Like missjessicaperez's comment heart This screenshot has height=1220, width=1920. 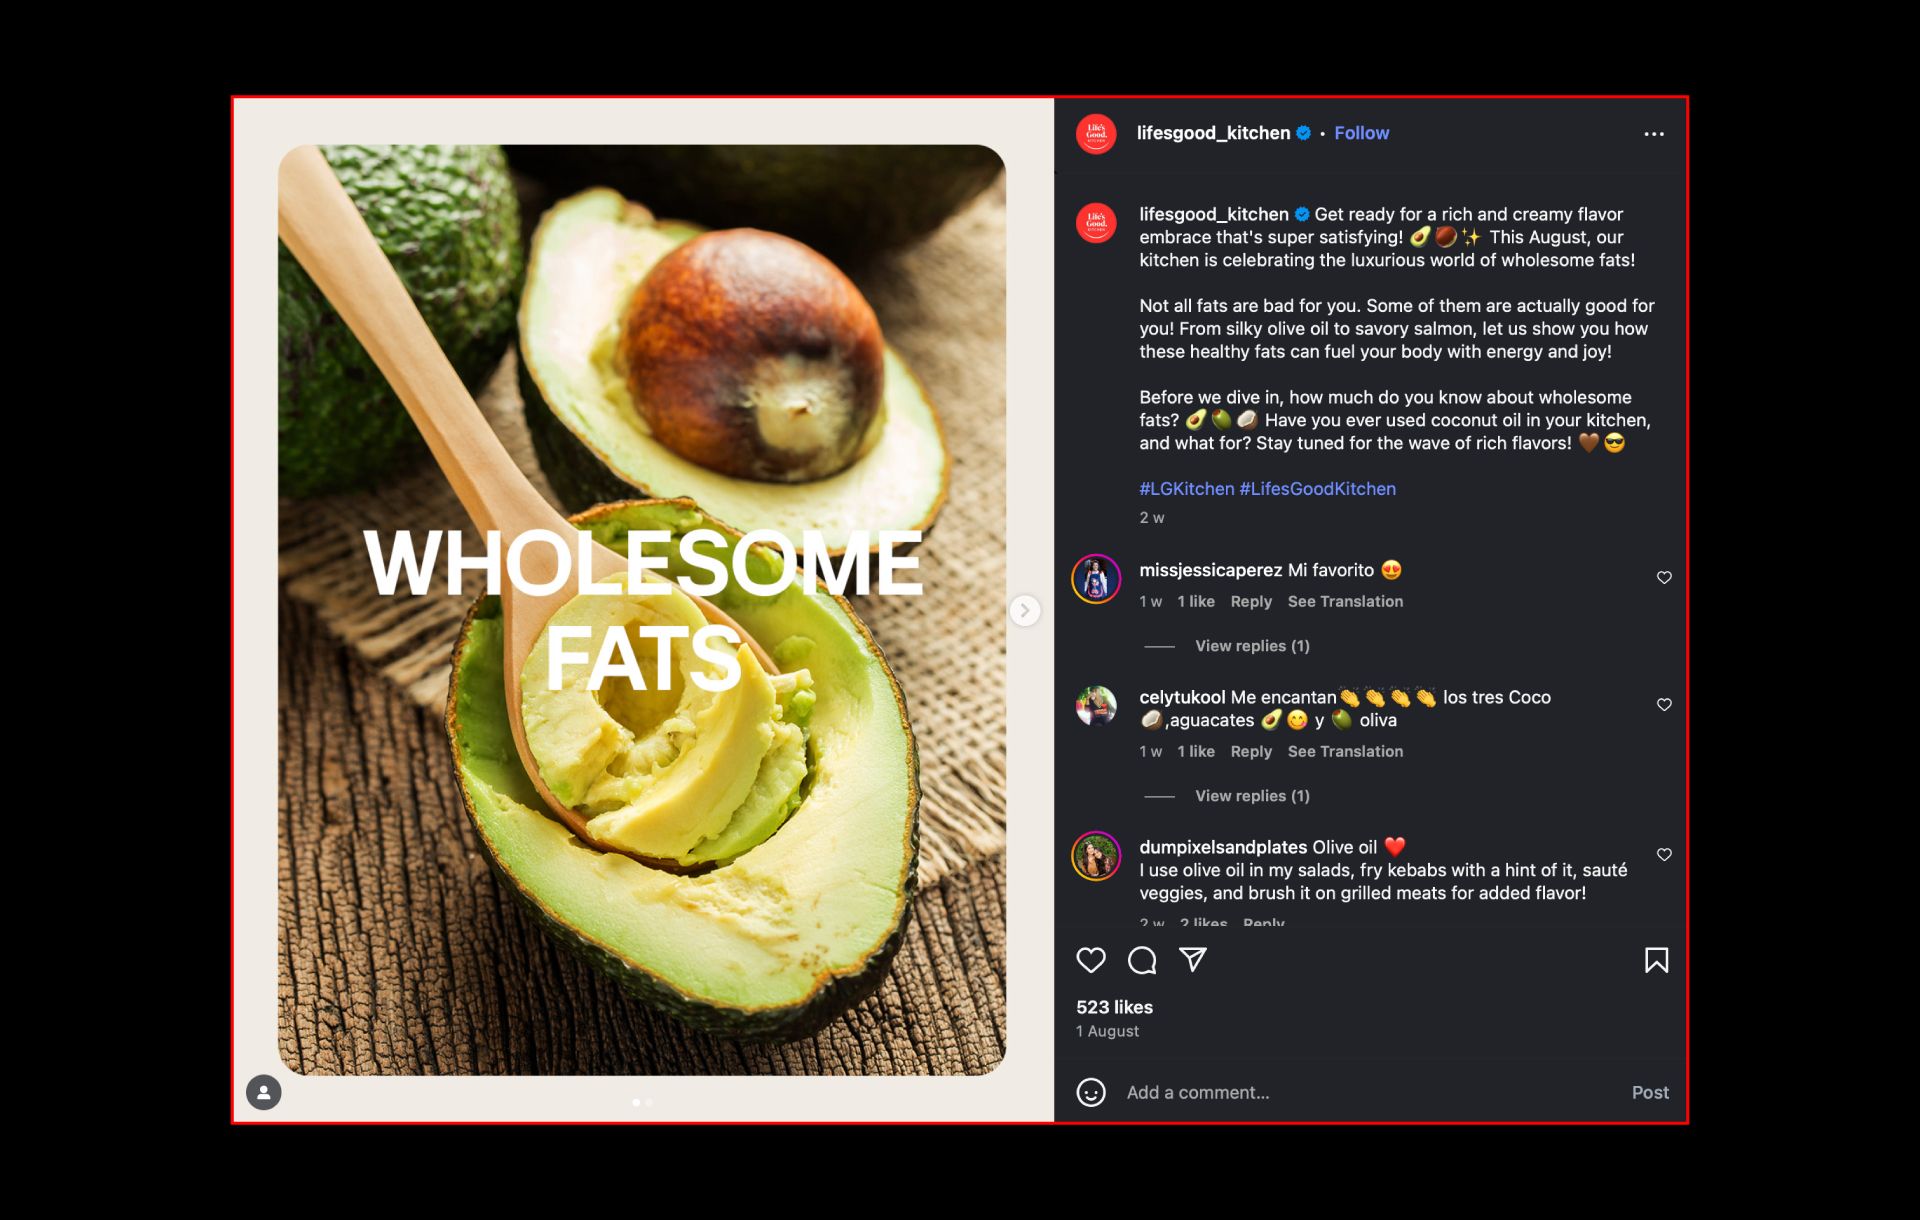(x=1664, y=577)
